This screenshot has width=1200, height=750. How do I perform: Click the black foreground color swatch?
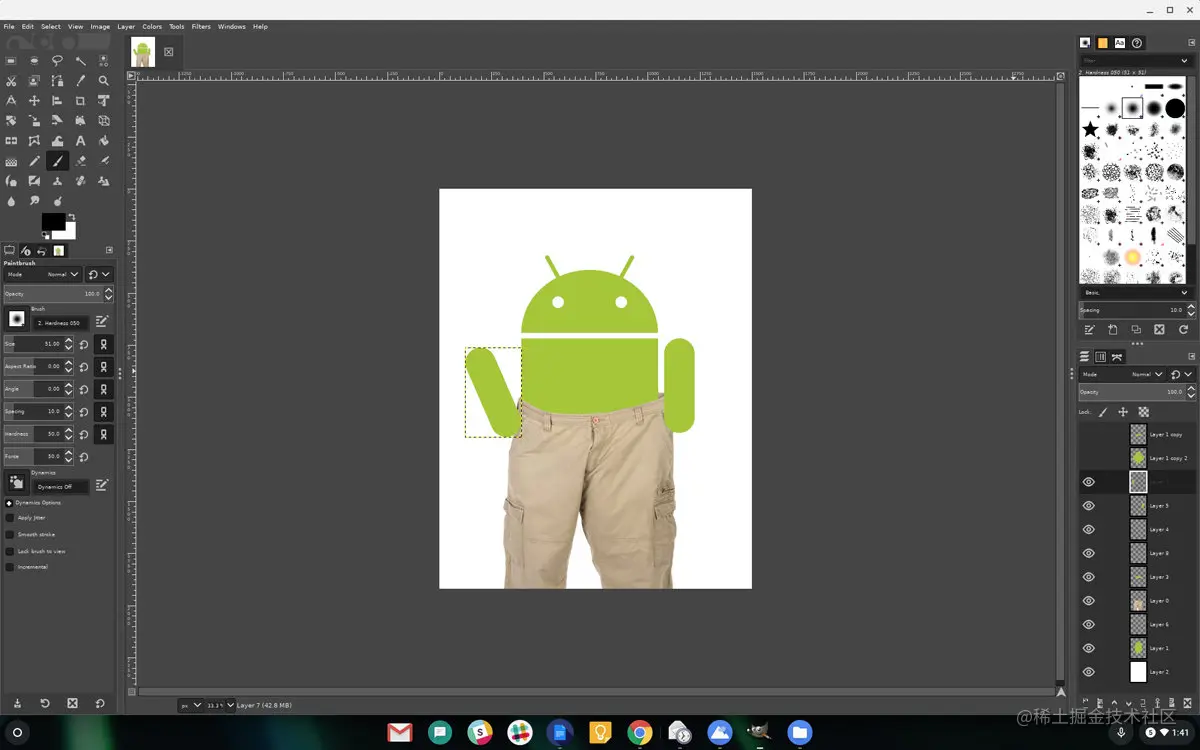pyautogui.click(x=52, y=221)
